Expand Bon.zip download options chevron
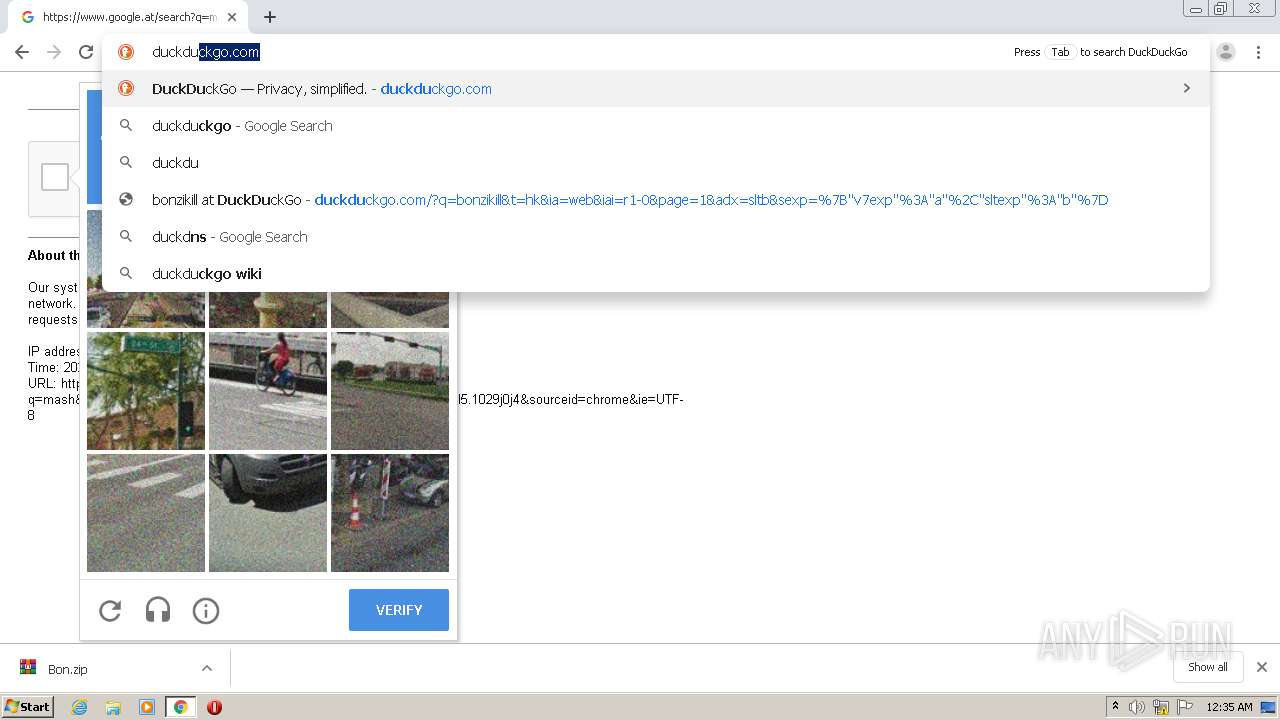 click(207, 668)
